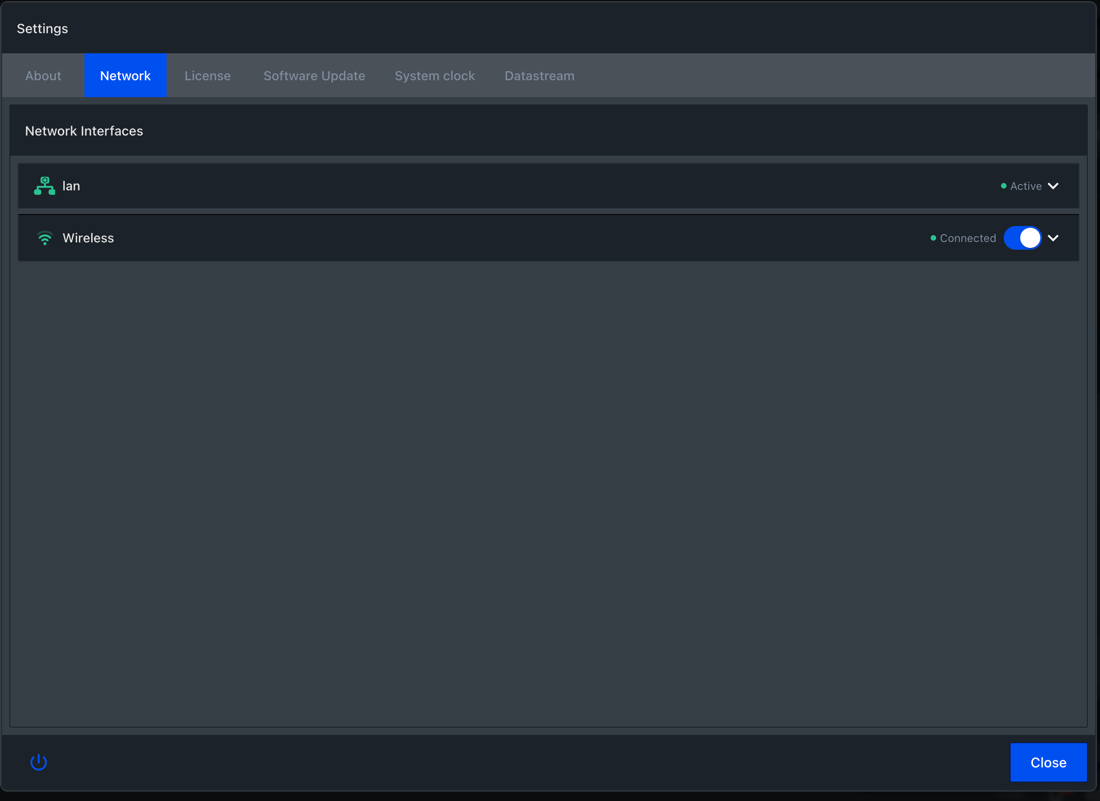Click the lan wired network icon
1100x801 pixels.
pos(44,186)
